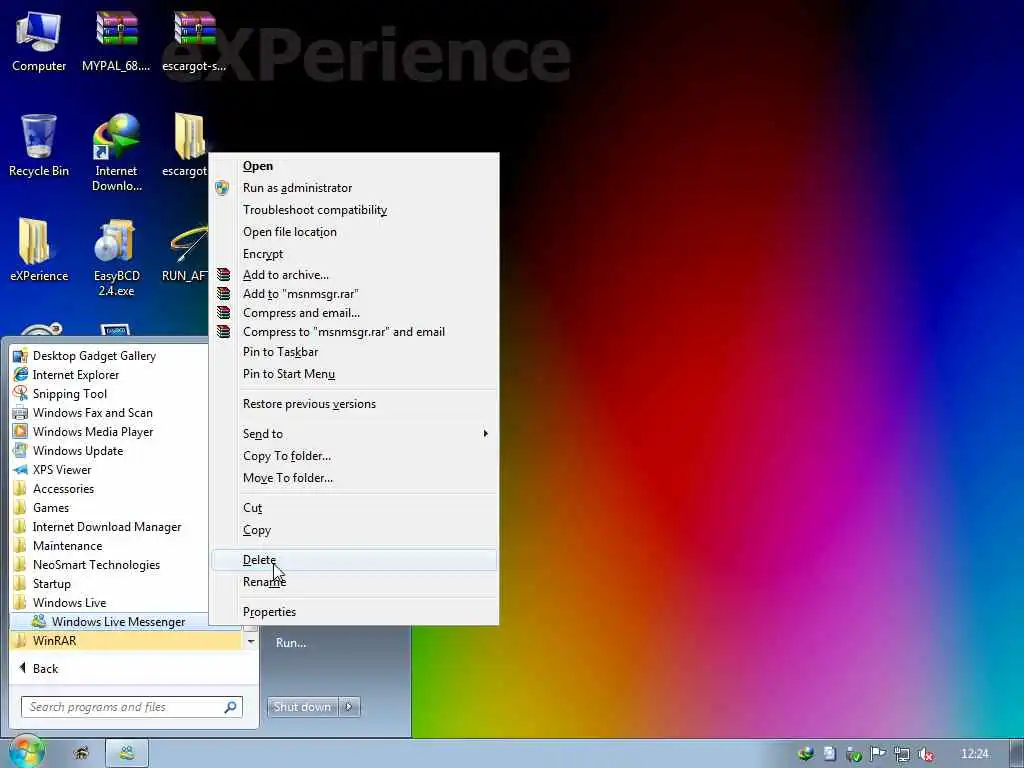Viewport: 1024px width, 768px height.
Task: Click the taskbar clock showing 12:24
Action: pyautogui.click(x=974, y=754)
